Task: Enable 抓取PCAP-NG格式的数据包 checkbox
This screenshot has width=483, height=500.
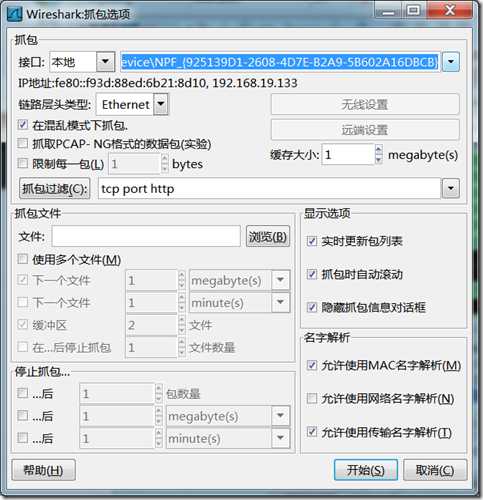Action: click(23, 144)
